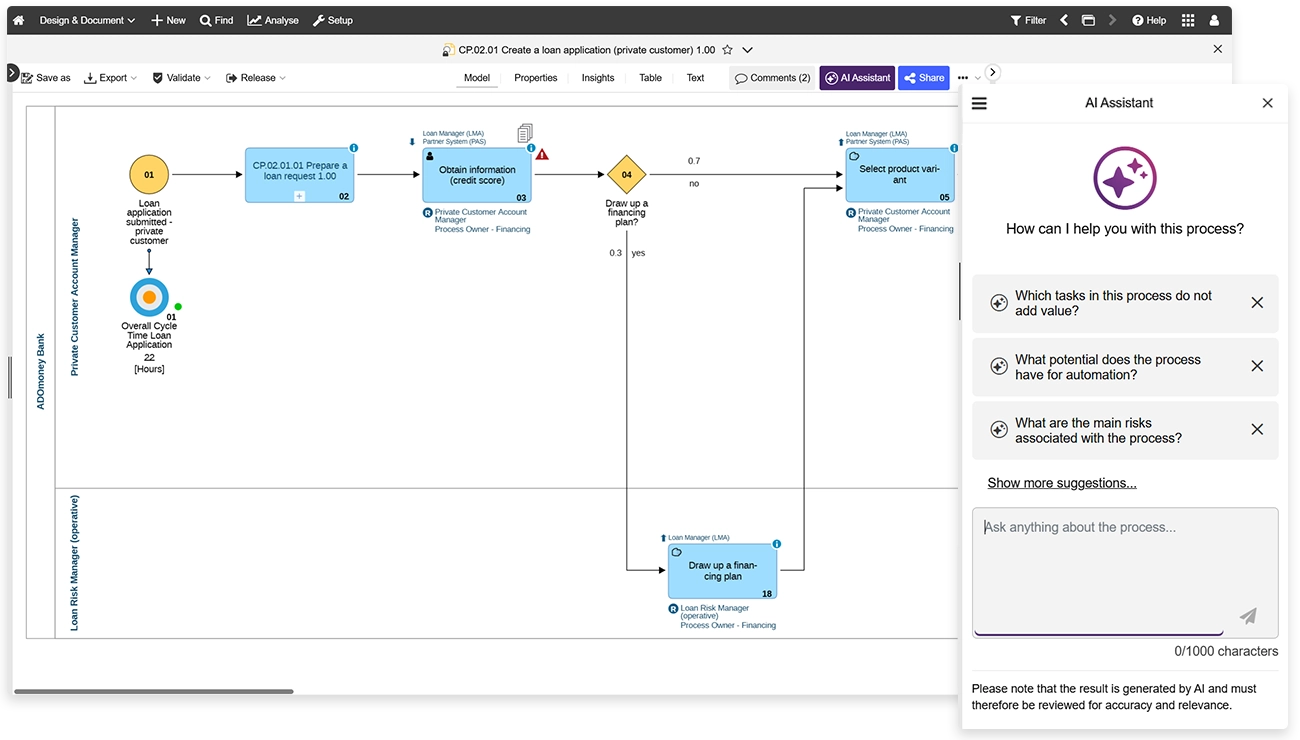
Task: Switch to the Insights tab
Action: point(598,78)
